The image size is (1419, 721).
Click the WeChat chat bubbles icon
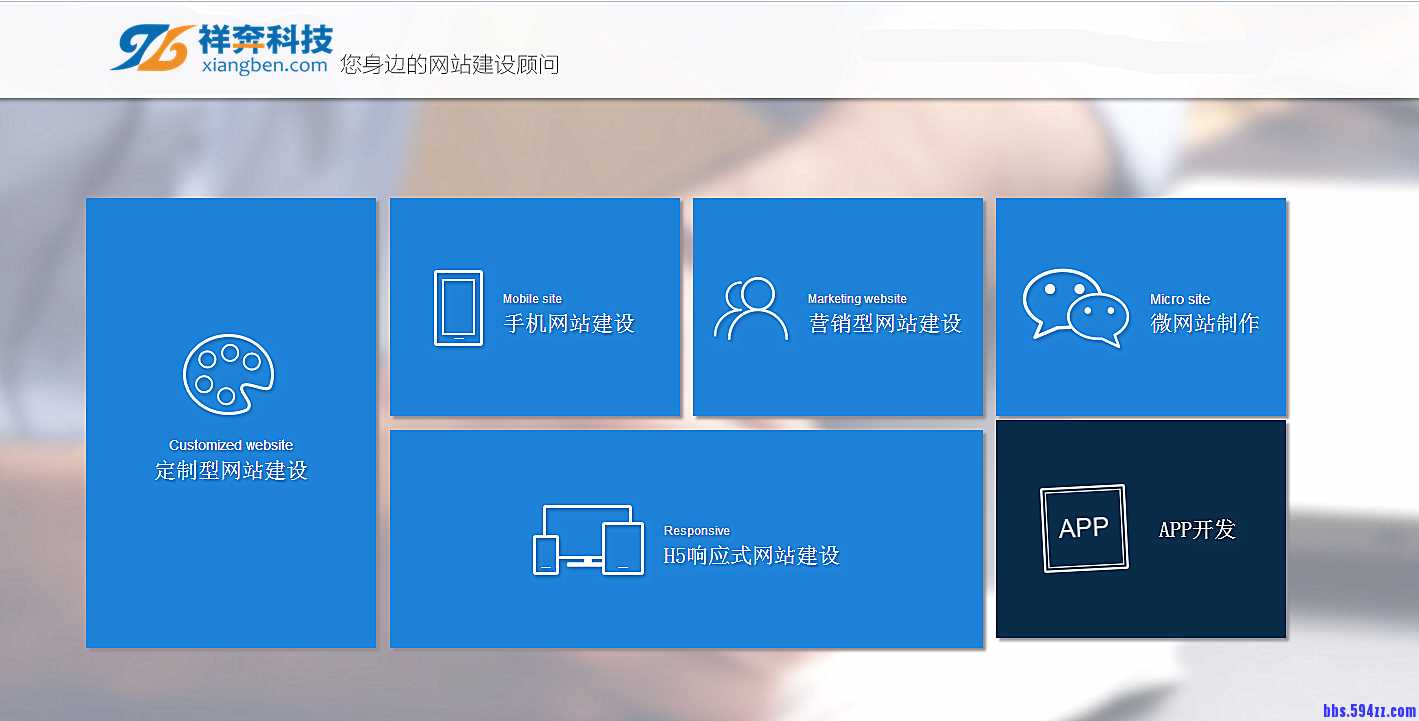pos(1076,307)
